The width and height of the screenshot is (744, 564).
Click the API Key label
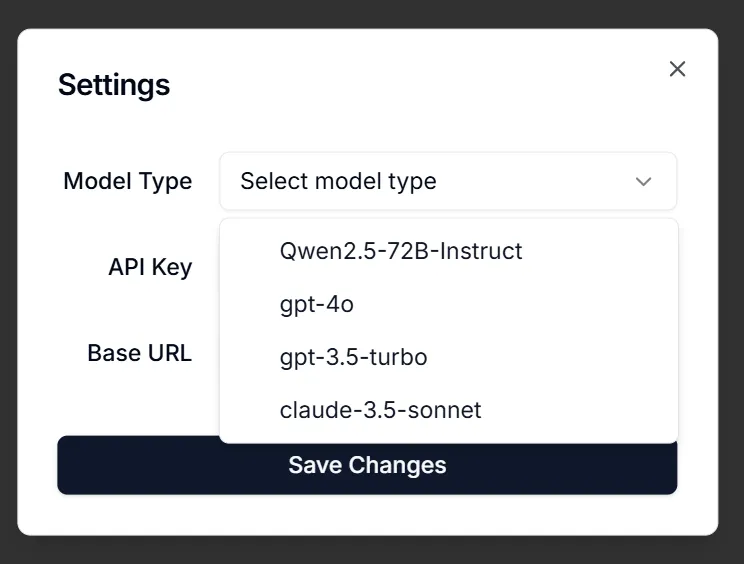150,267
